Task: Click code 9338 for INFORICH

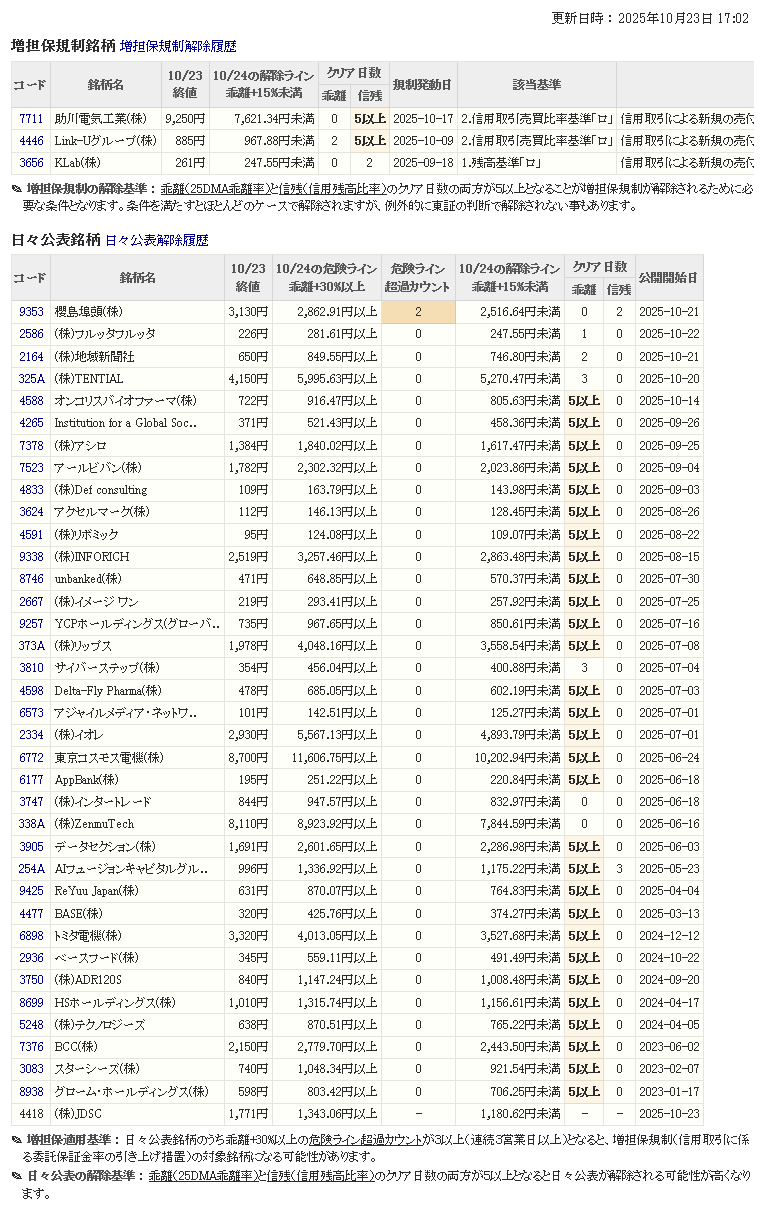Action: (x=31, y=557)
